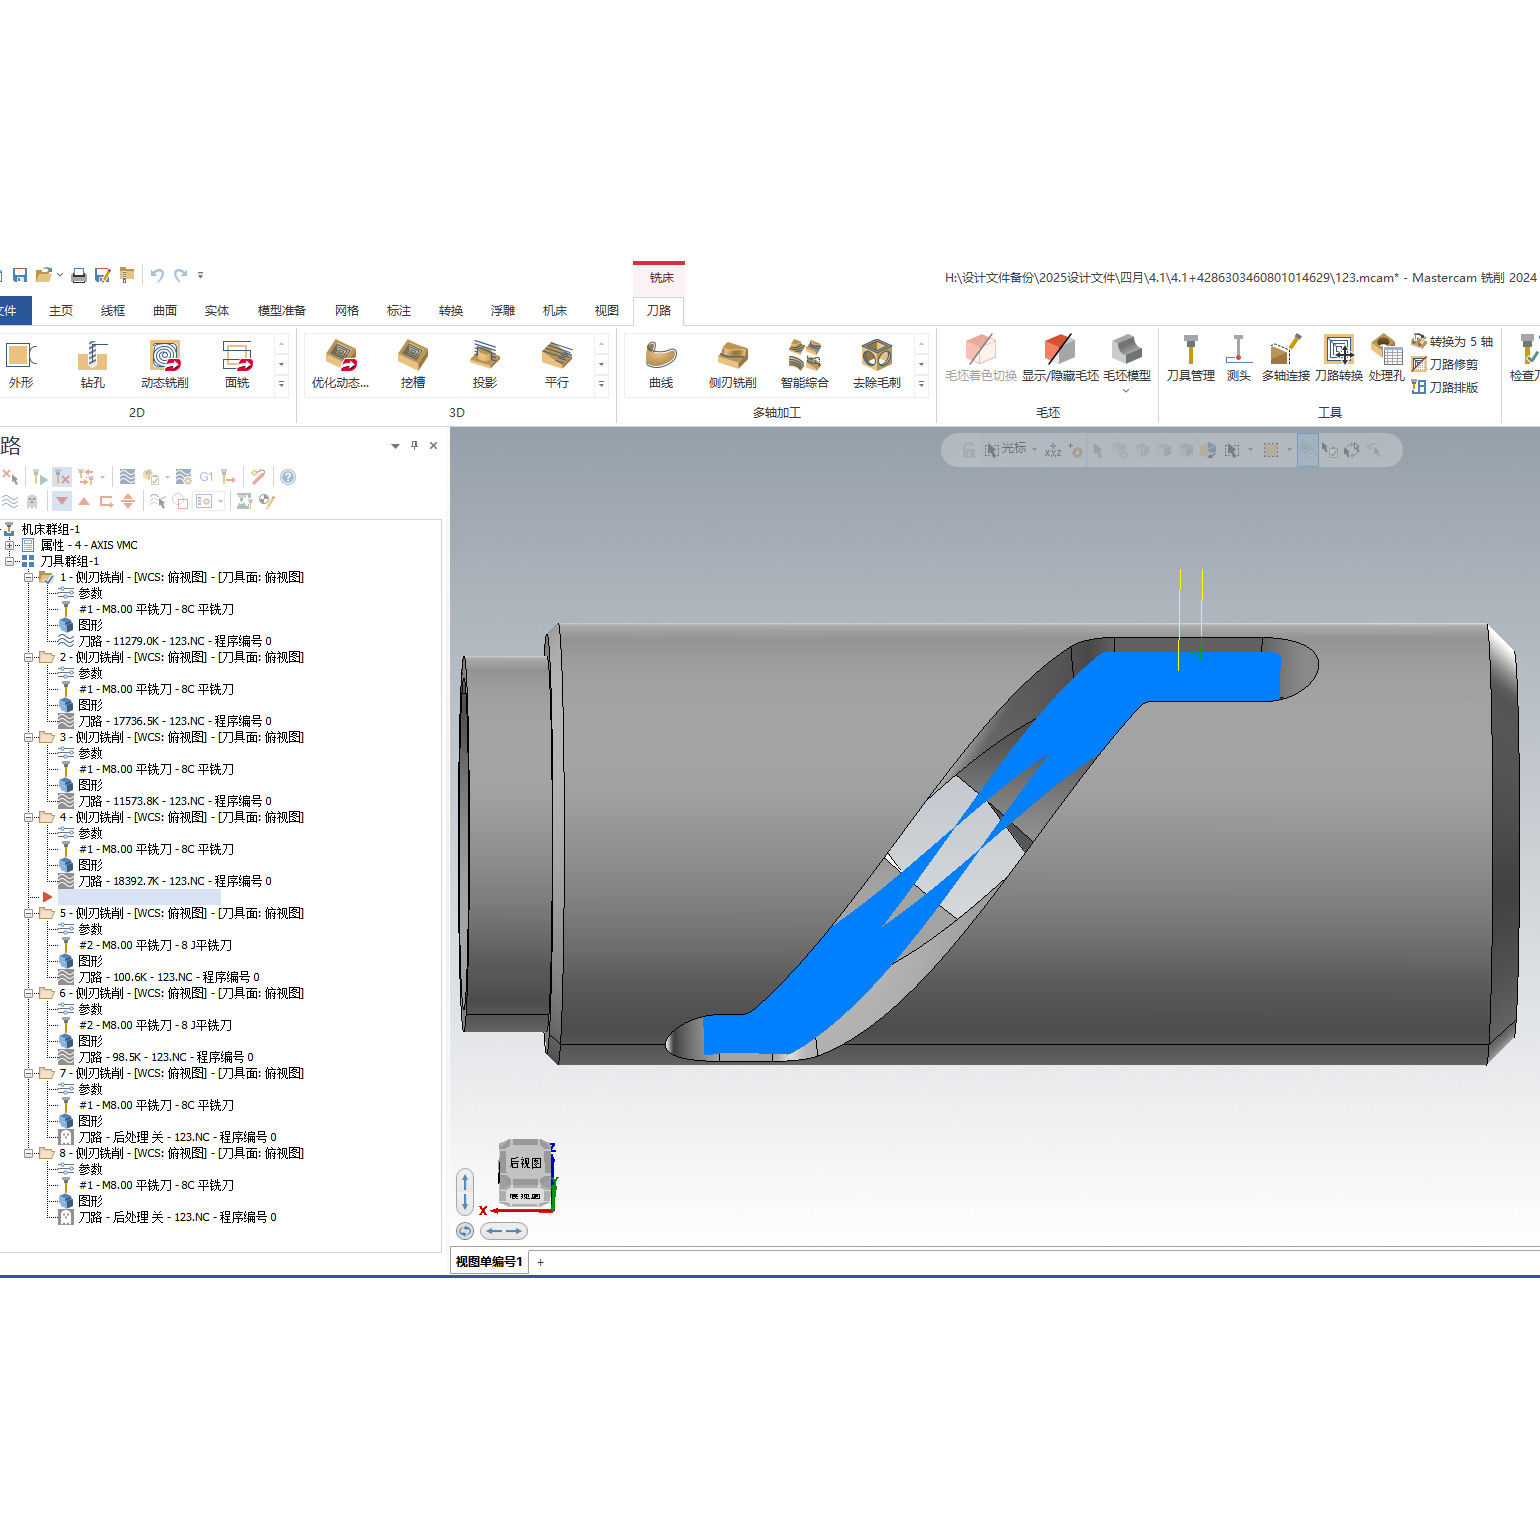Switch to the 线框 ribbon tab
The image size is (1540, 1540).
pyautogui.click(x=113, y=311)
